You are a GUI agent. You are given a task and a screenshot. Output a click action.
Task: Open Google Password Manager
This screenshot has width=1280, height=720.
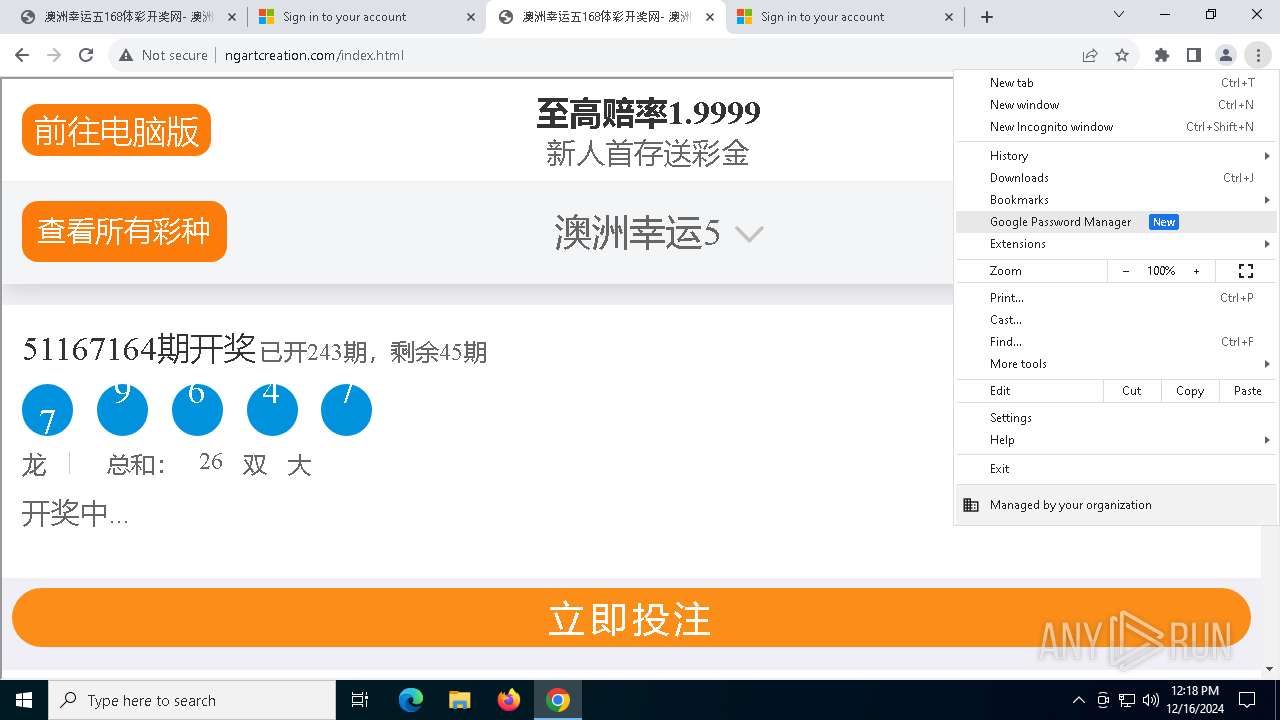1116,222
